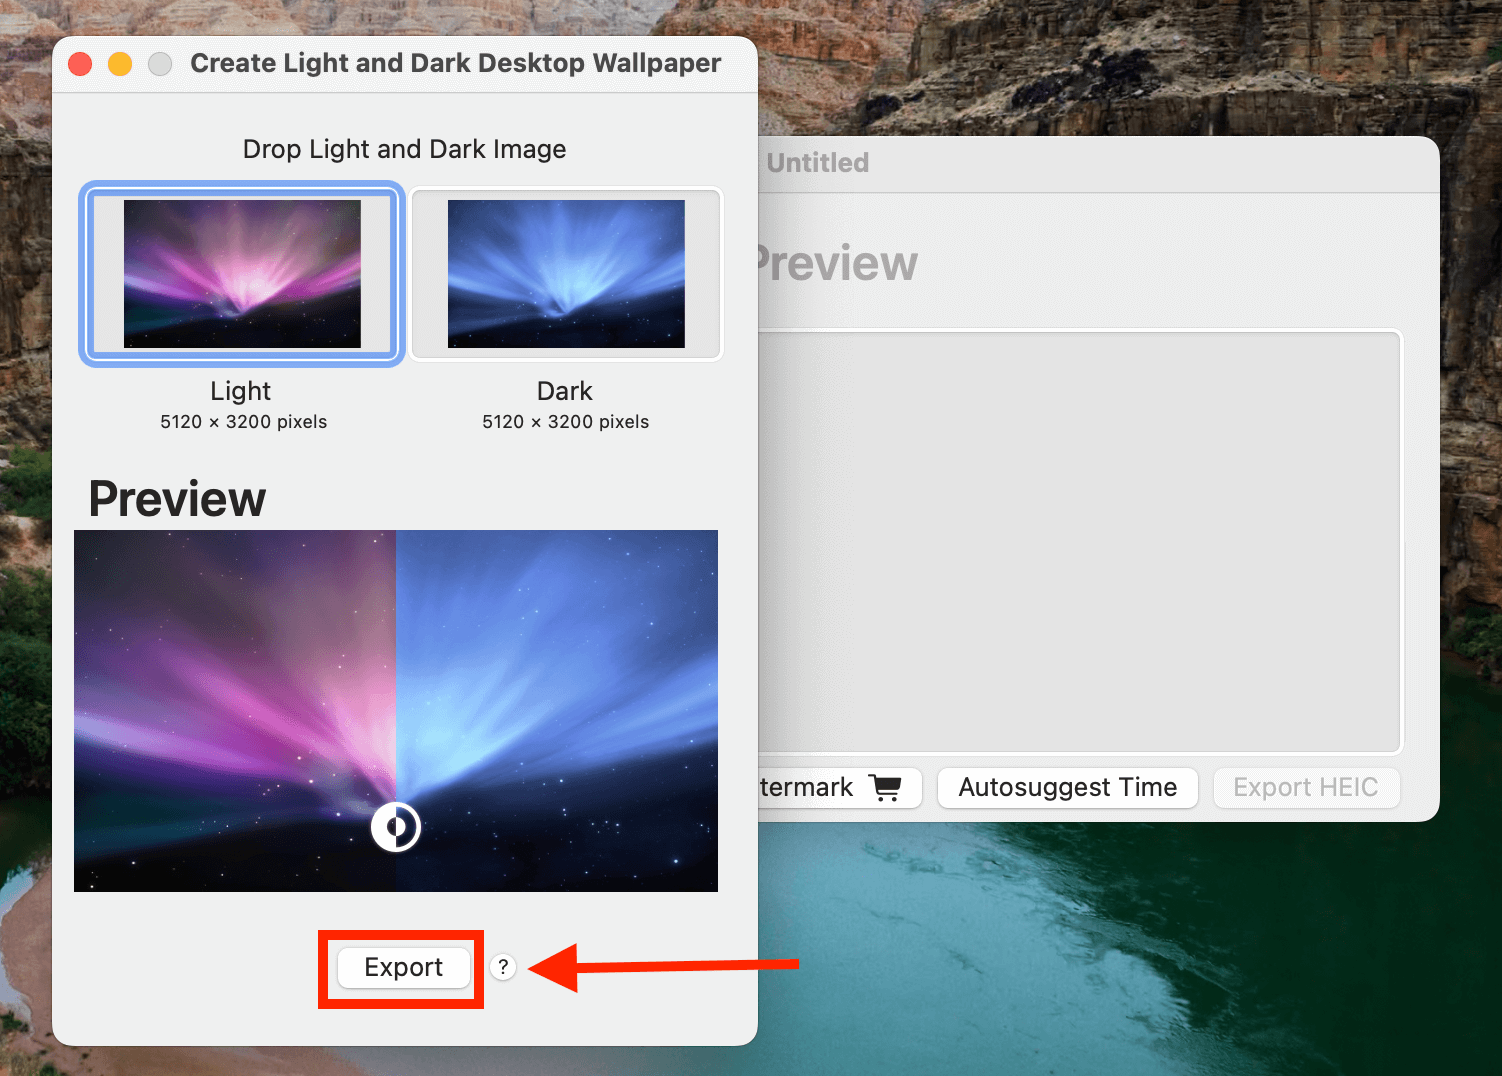Click the Preview heading in the front window
Viewport: 1502px width, 1076px height.
177,498
